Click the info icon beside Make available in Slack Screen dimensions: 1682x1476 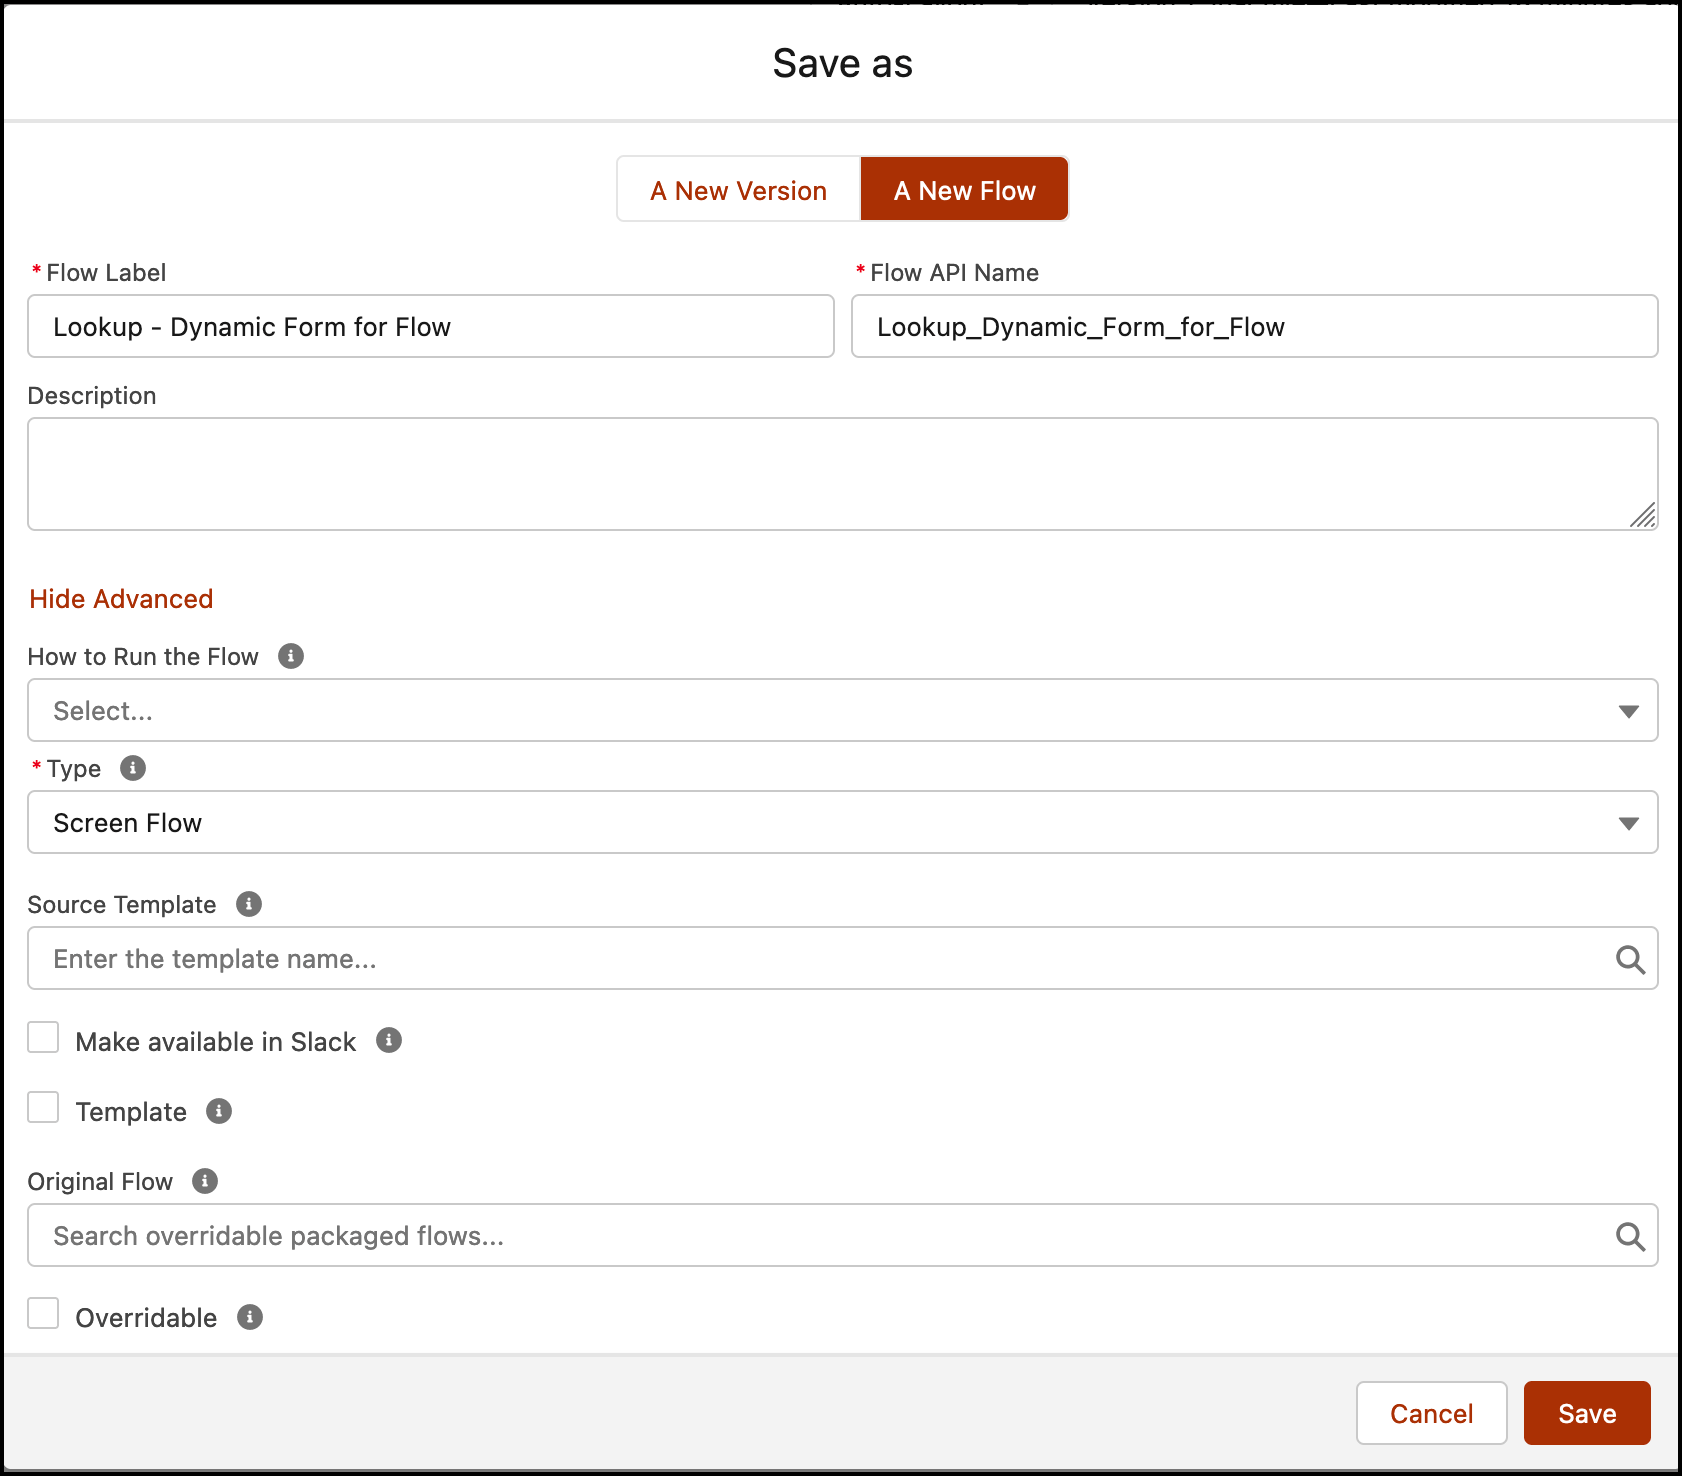click(390, 1040)
